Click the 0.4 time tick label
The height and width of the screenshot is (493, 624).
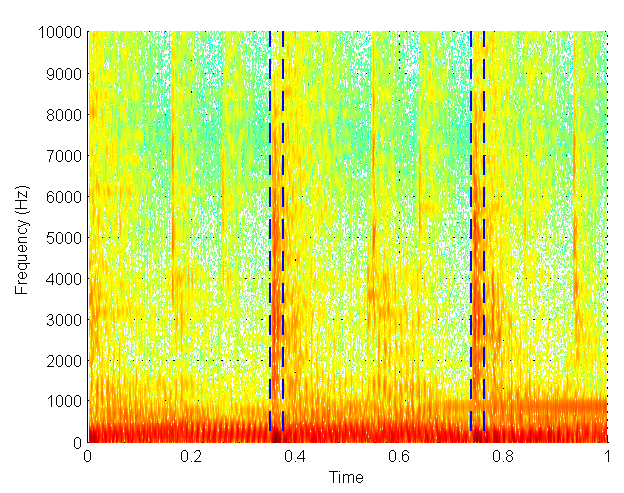click(x=295, y=456)
